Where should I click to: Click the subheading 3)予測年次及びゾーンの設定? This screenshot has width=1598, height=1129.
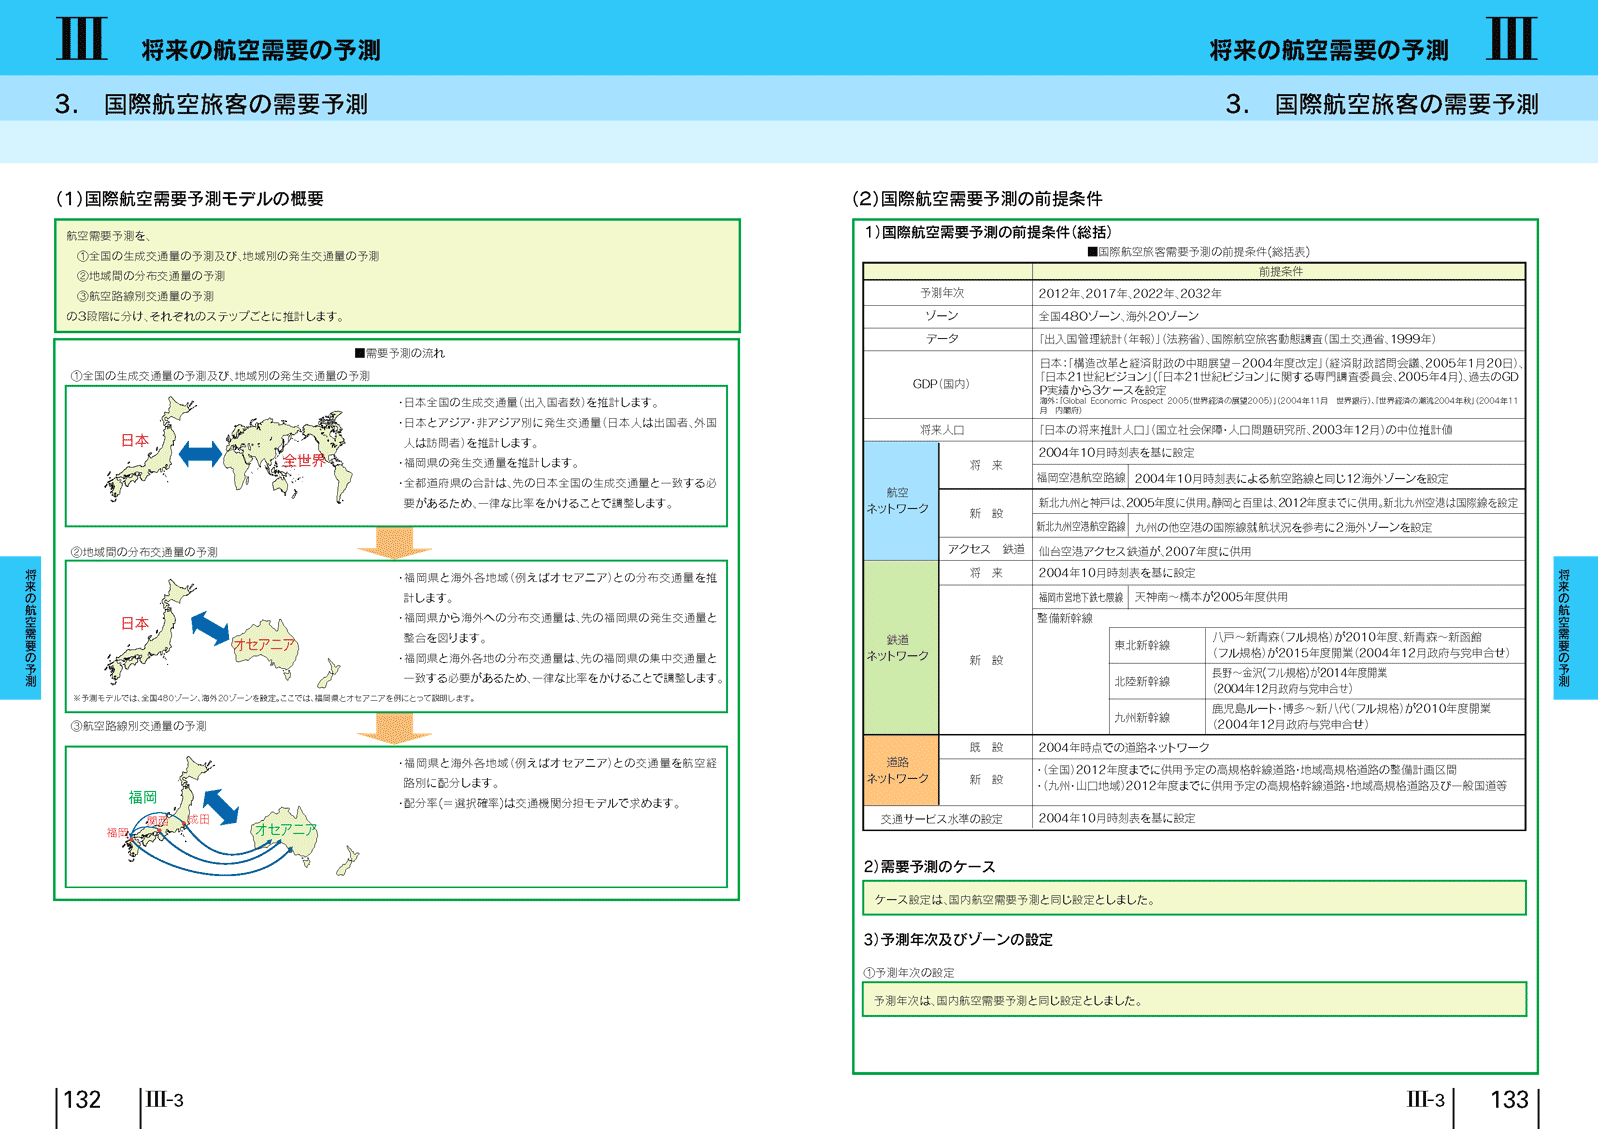958,940
